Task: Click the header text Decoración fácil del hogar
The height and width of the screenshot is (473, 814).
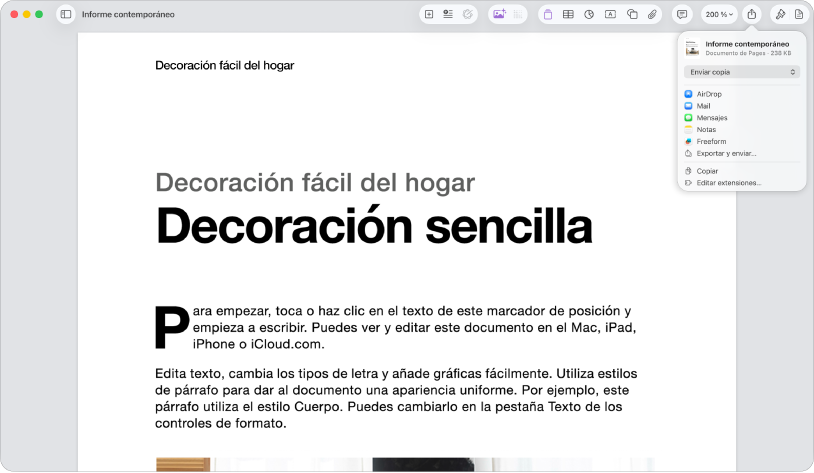Action: click(225, 65)
